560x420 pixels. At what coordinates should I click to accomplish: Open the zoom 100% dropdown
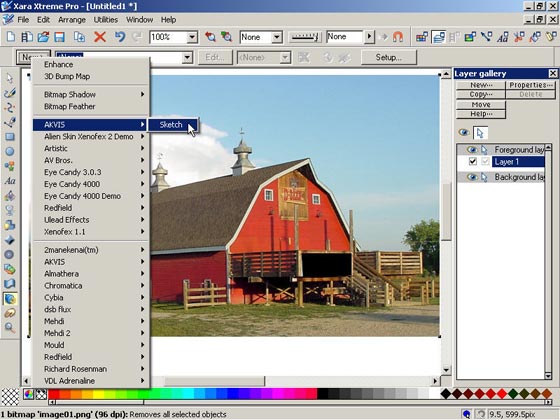point(192,37)
